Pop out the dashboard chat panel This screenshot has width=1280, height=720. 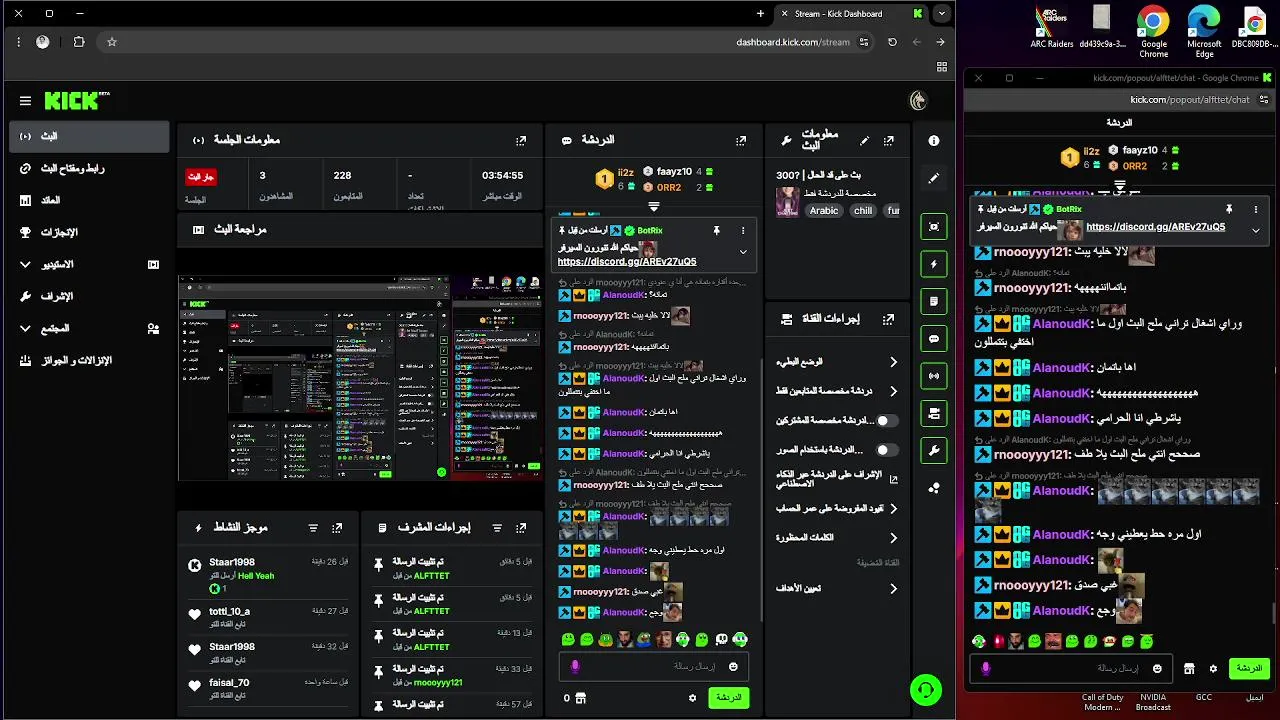tap(741, 141)
